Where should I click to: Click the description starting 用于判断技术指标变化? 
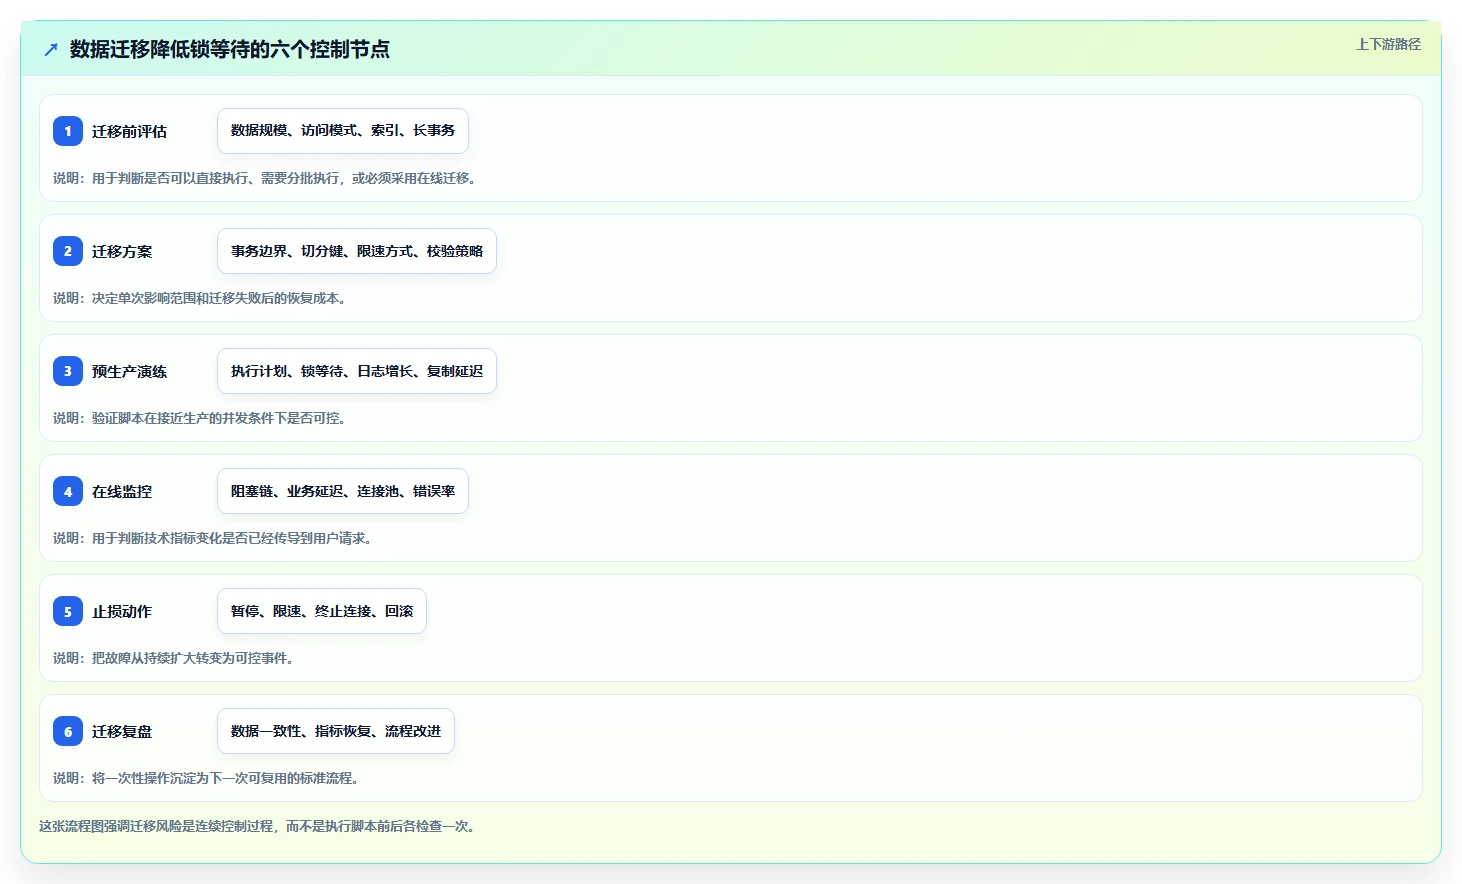click(x=215, y=538)
